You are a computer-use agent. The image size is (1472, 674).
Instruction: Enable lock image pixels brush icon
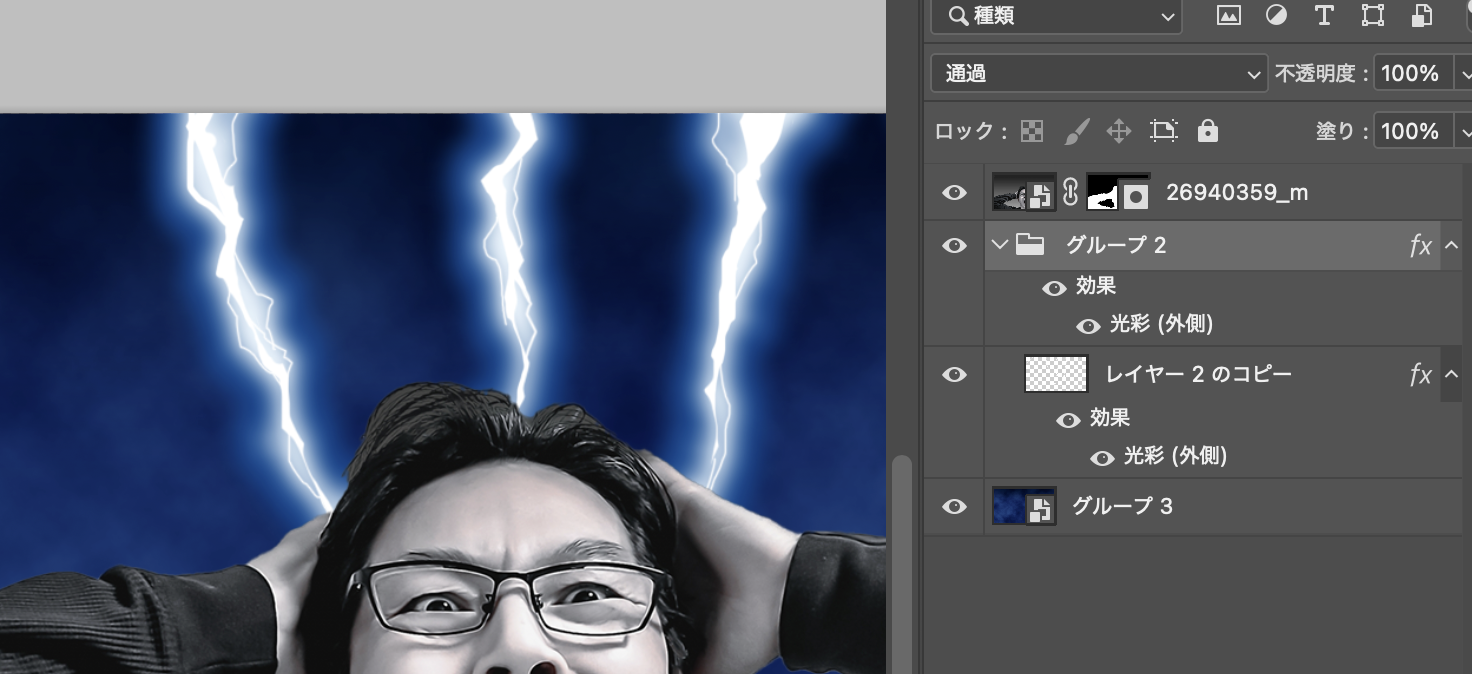click(x=1076, y=131)
